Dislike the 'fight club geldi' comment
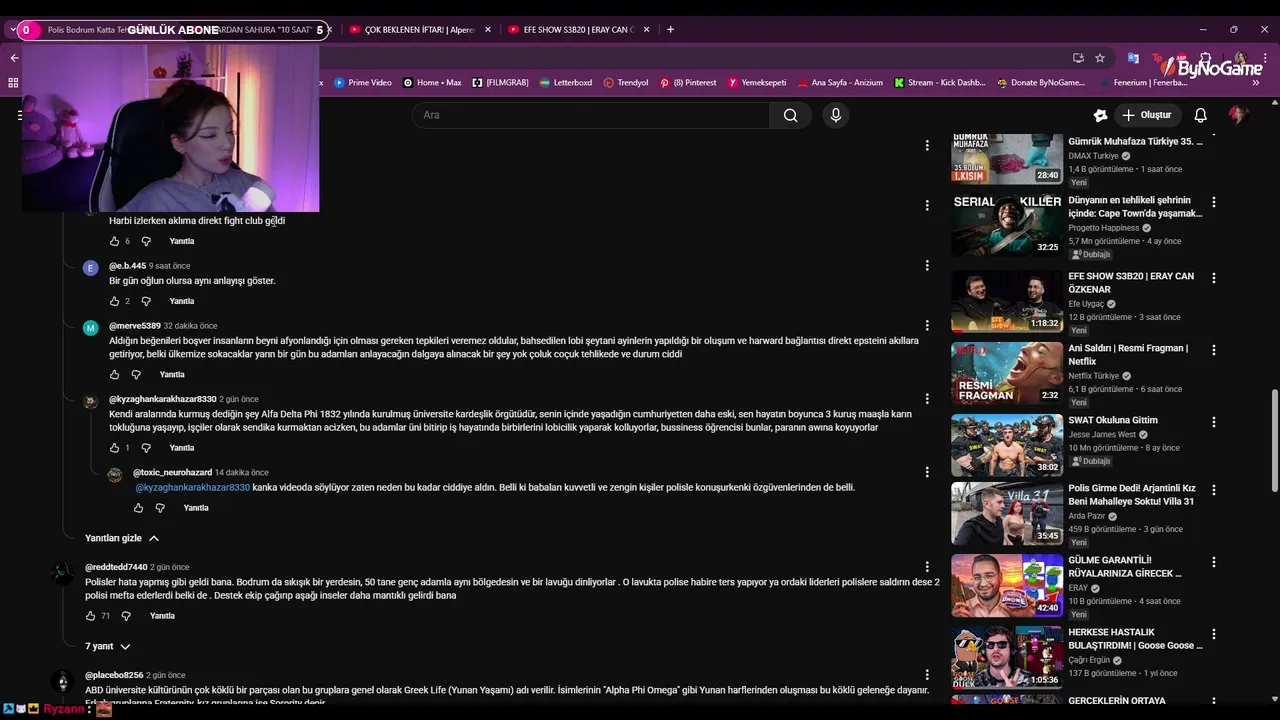The width and height of the screenshot is (1280, 720). click(146, 241)
